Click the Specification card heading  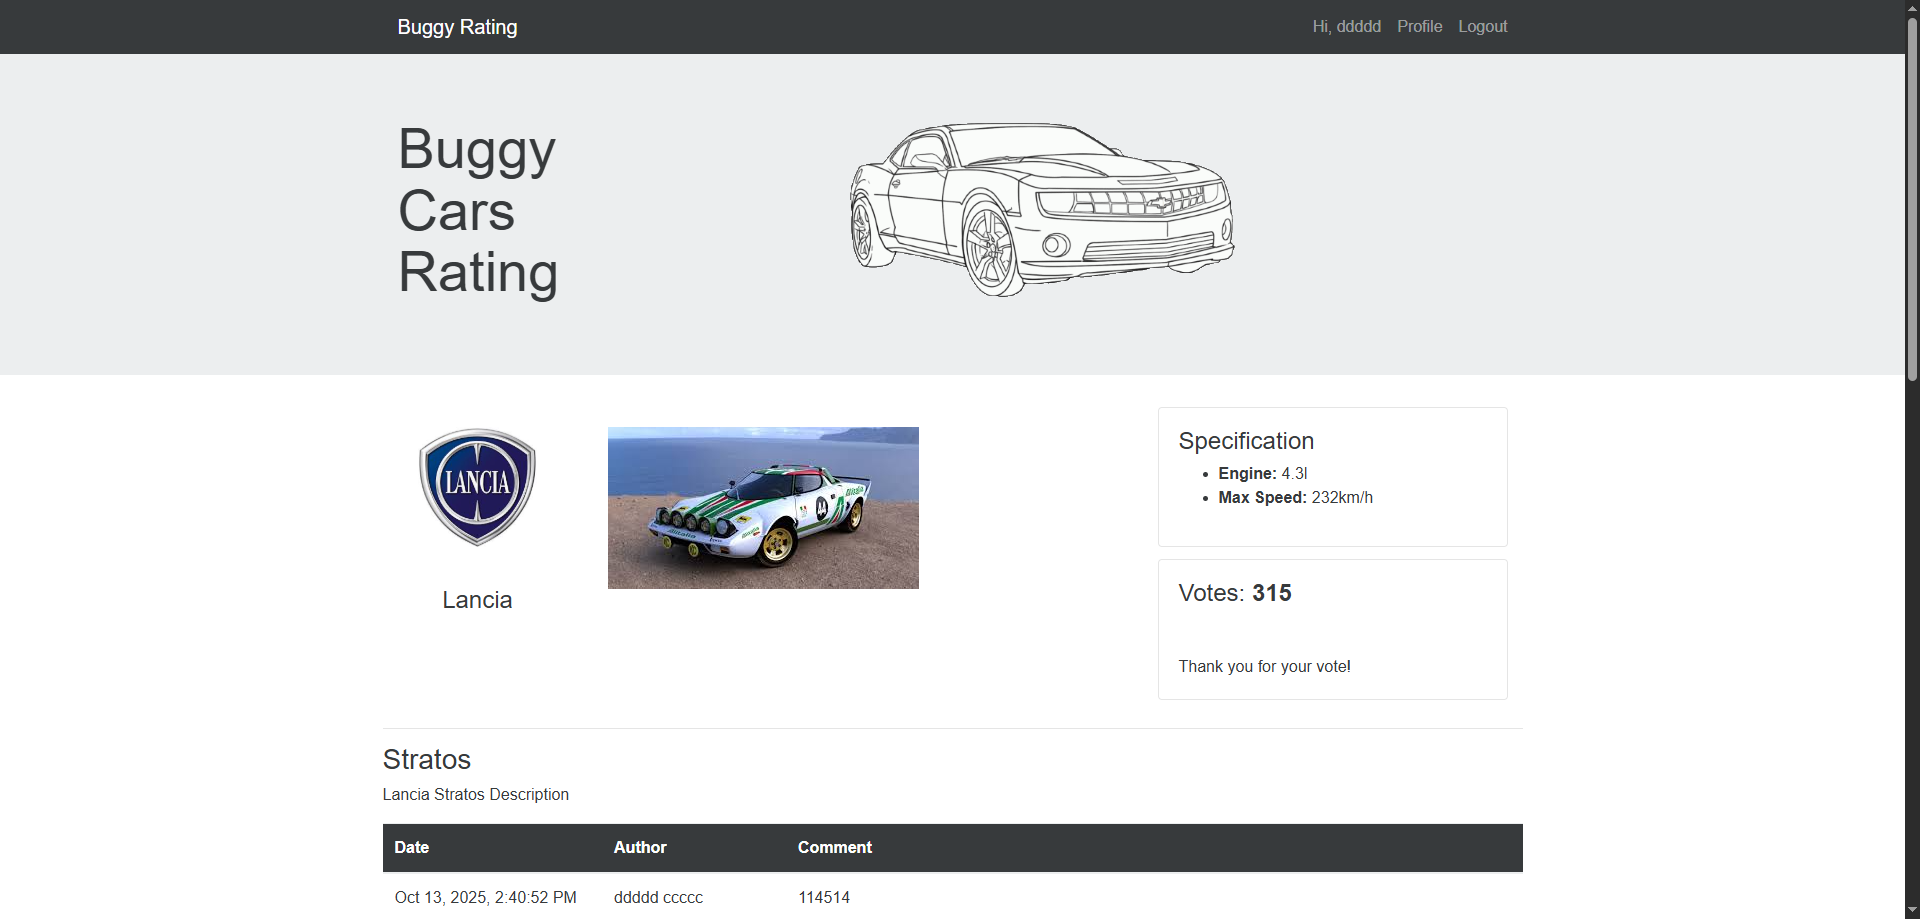1246,441
